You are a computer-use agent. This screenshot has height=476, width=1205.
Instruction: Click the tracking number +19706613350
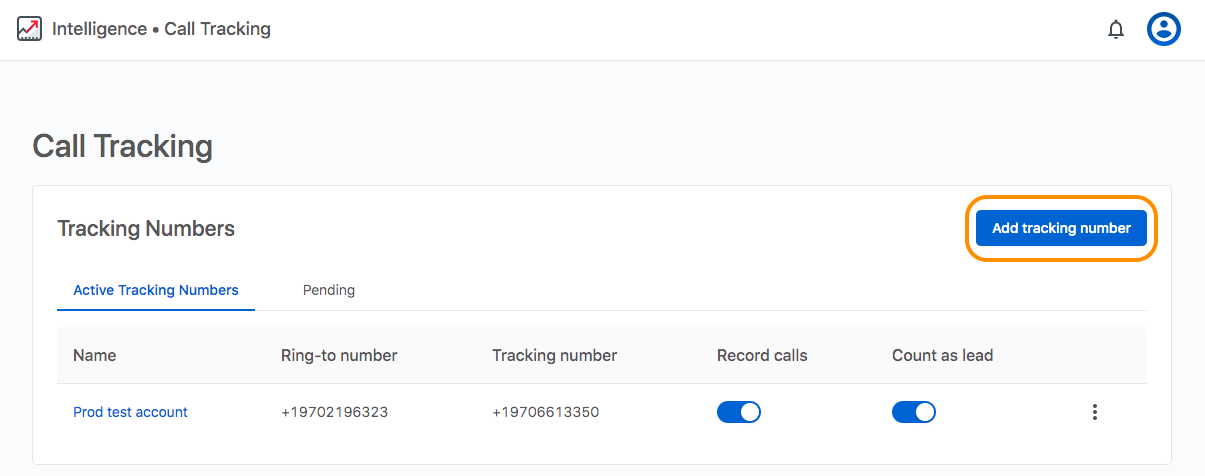[x=545, y=412]
